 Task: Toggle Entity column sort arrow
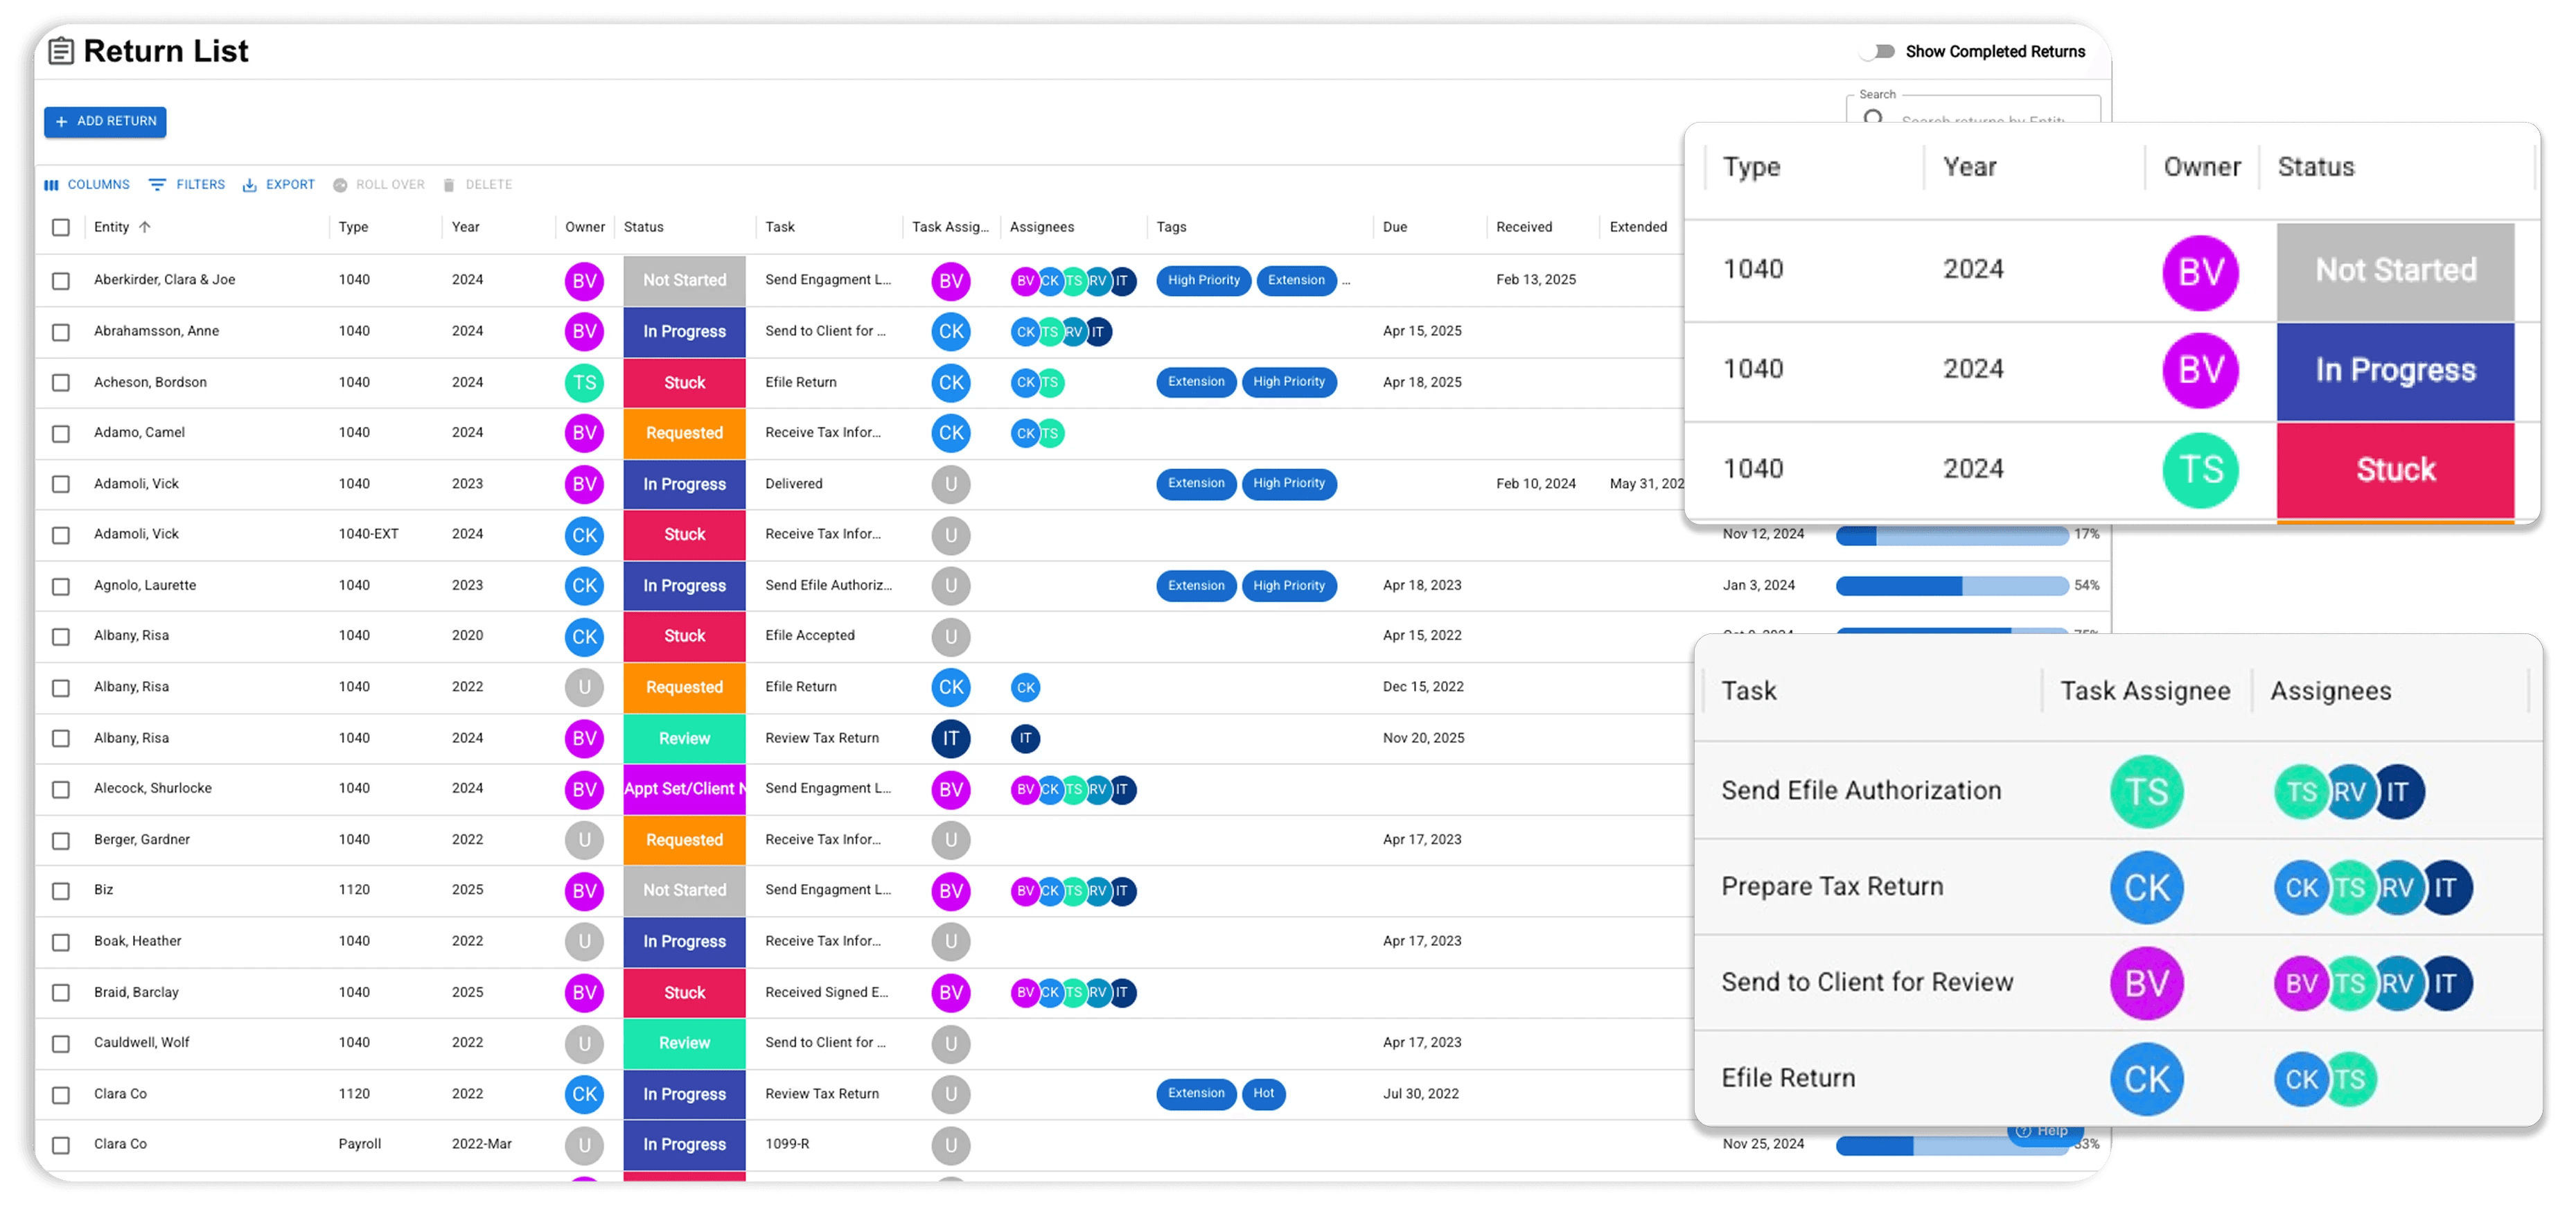(144, 227)
